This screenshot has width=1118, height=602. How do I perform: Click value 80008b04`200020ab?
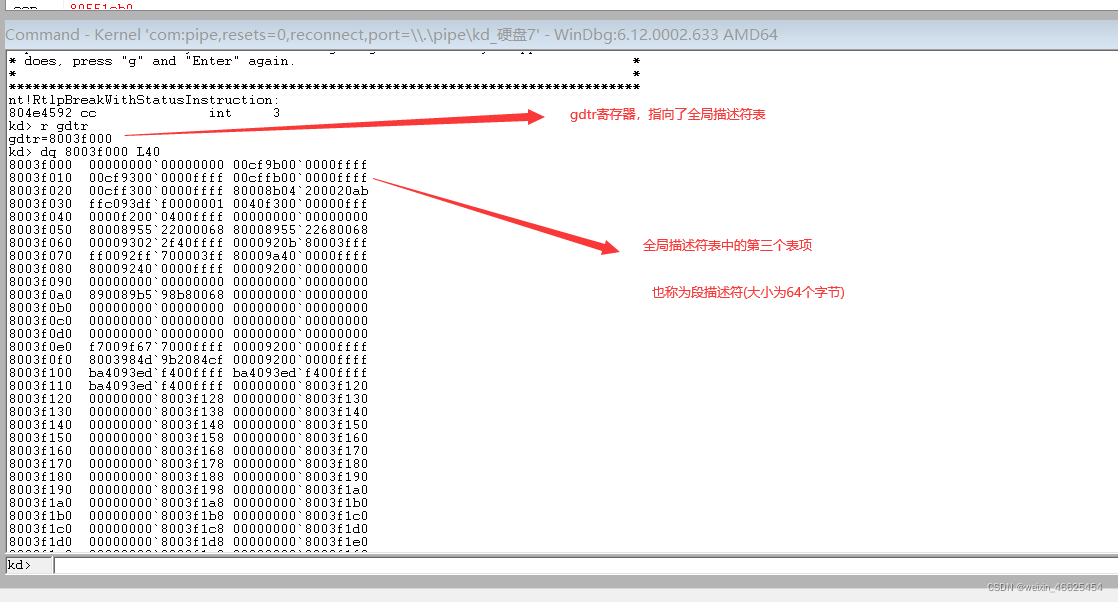(300, 191)
